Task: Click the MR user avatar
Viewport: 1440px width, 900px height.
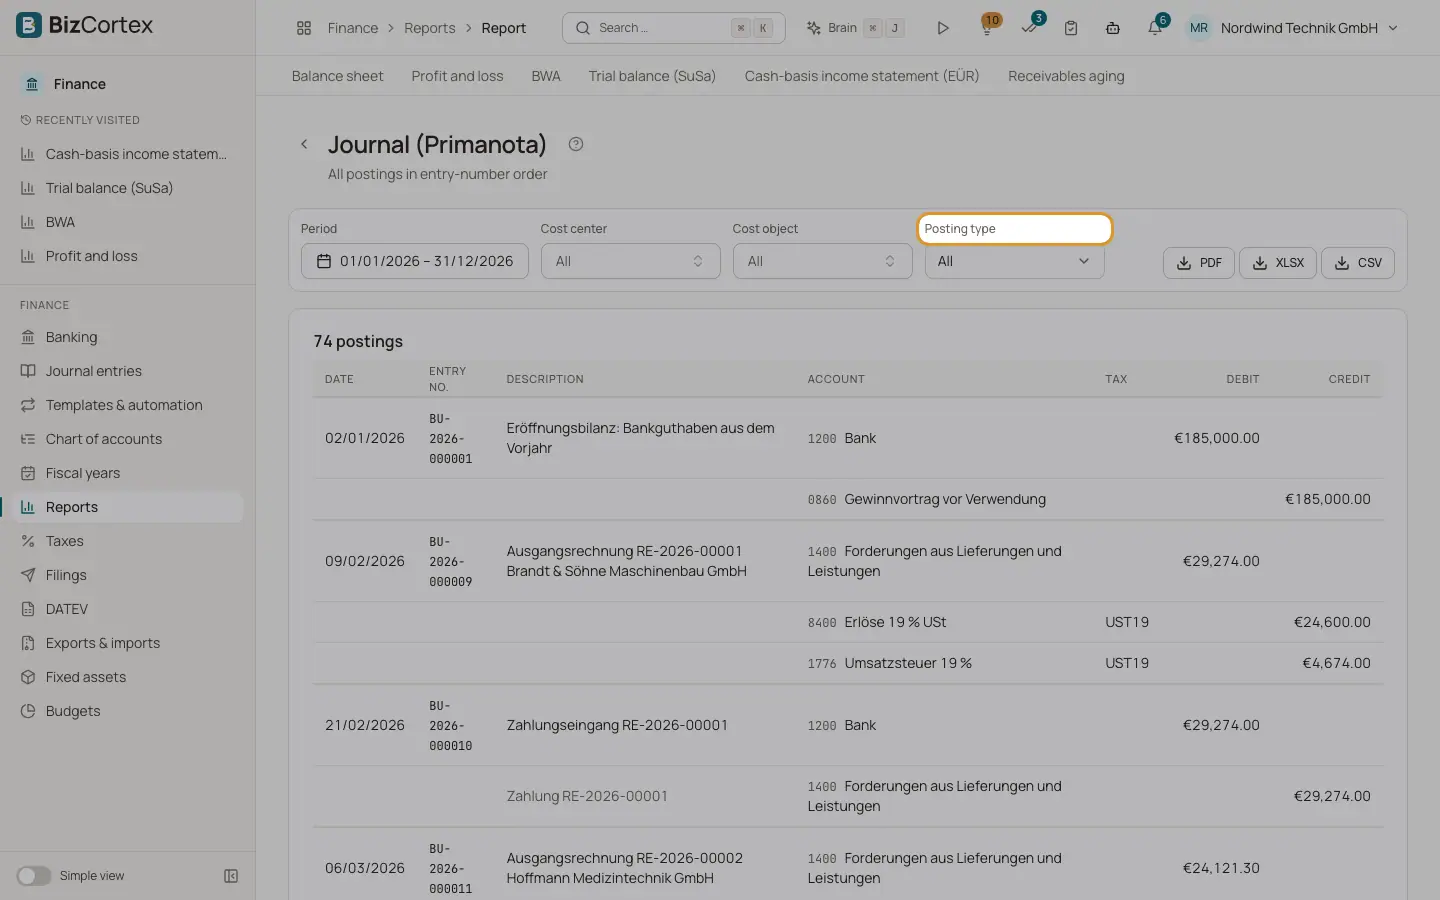Action: (1199, 28)
